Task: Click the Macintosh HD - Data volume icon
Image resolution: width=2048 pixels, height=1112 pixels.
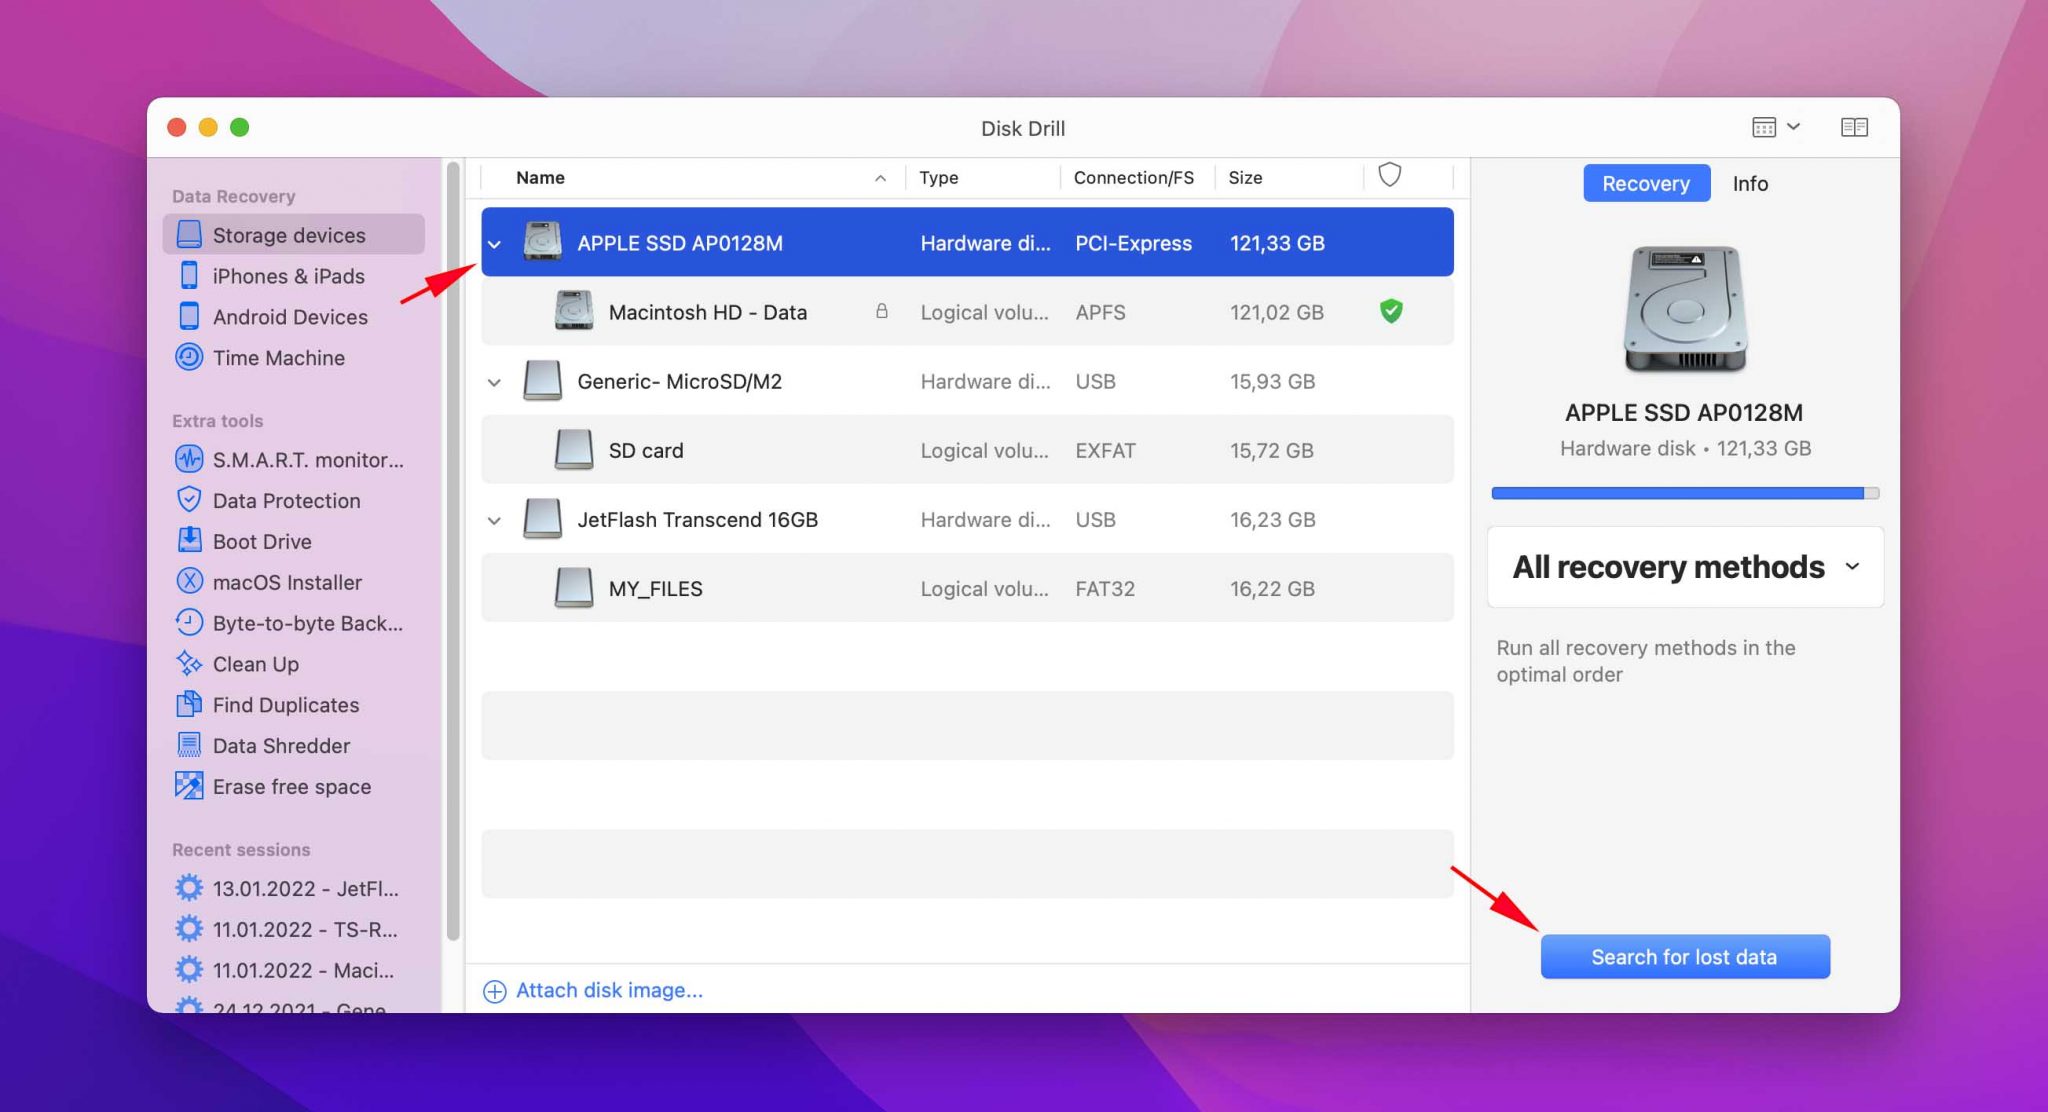Action: click(x=574, y=311)
